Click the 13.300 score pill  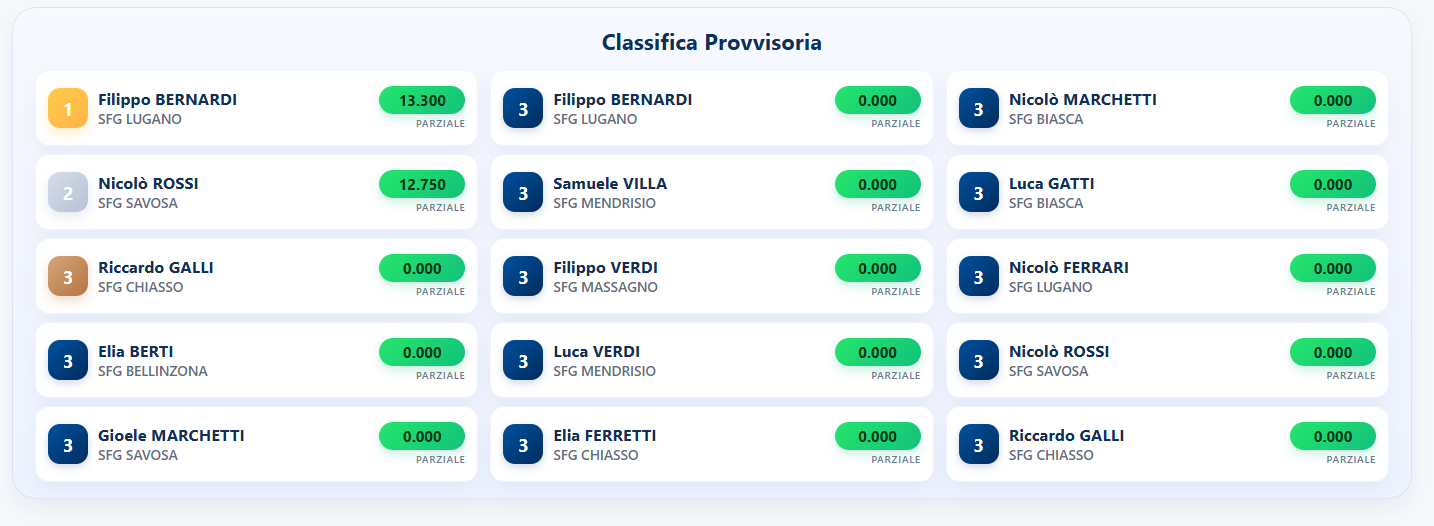point(422,100)
